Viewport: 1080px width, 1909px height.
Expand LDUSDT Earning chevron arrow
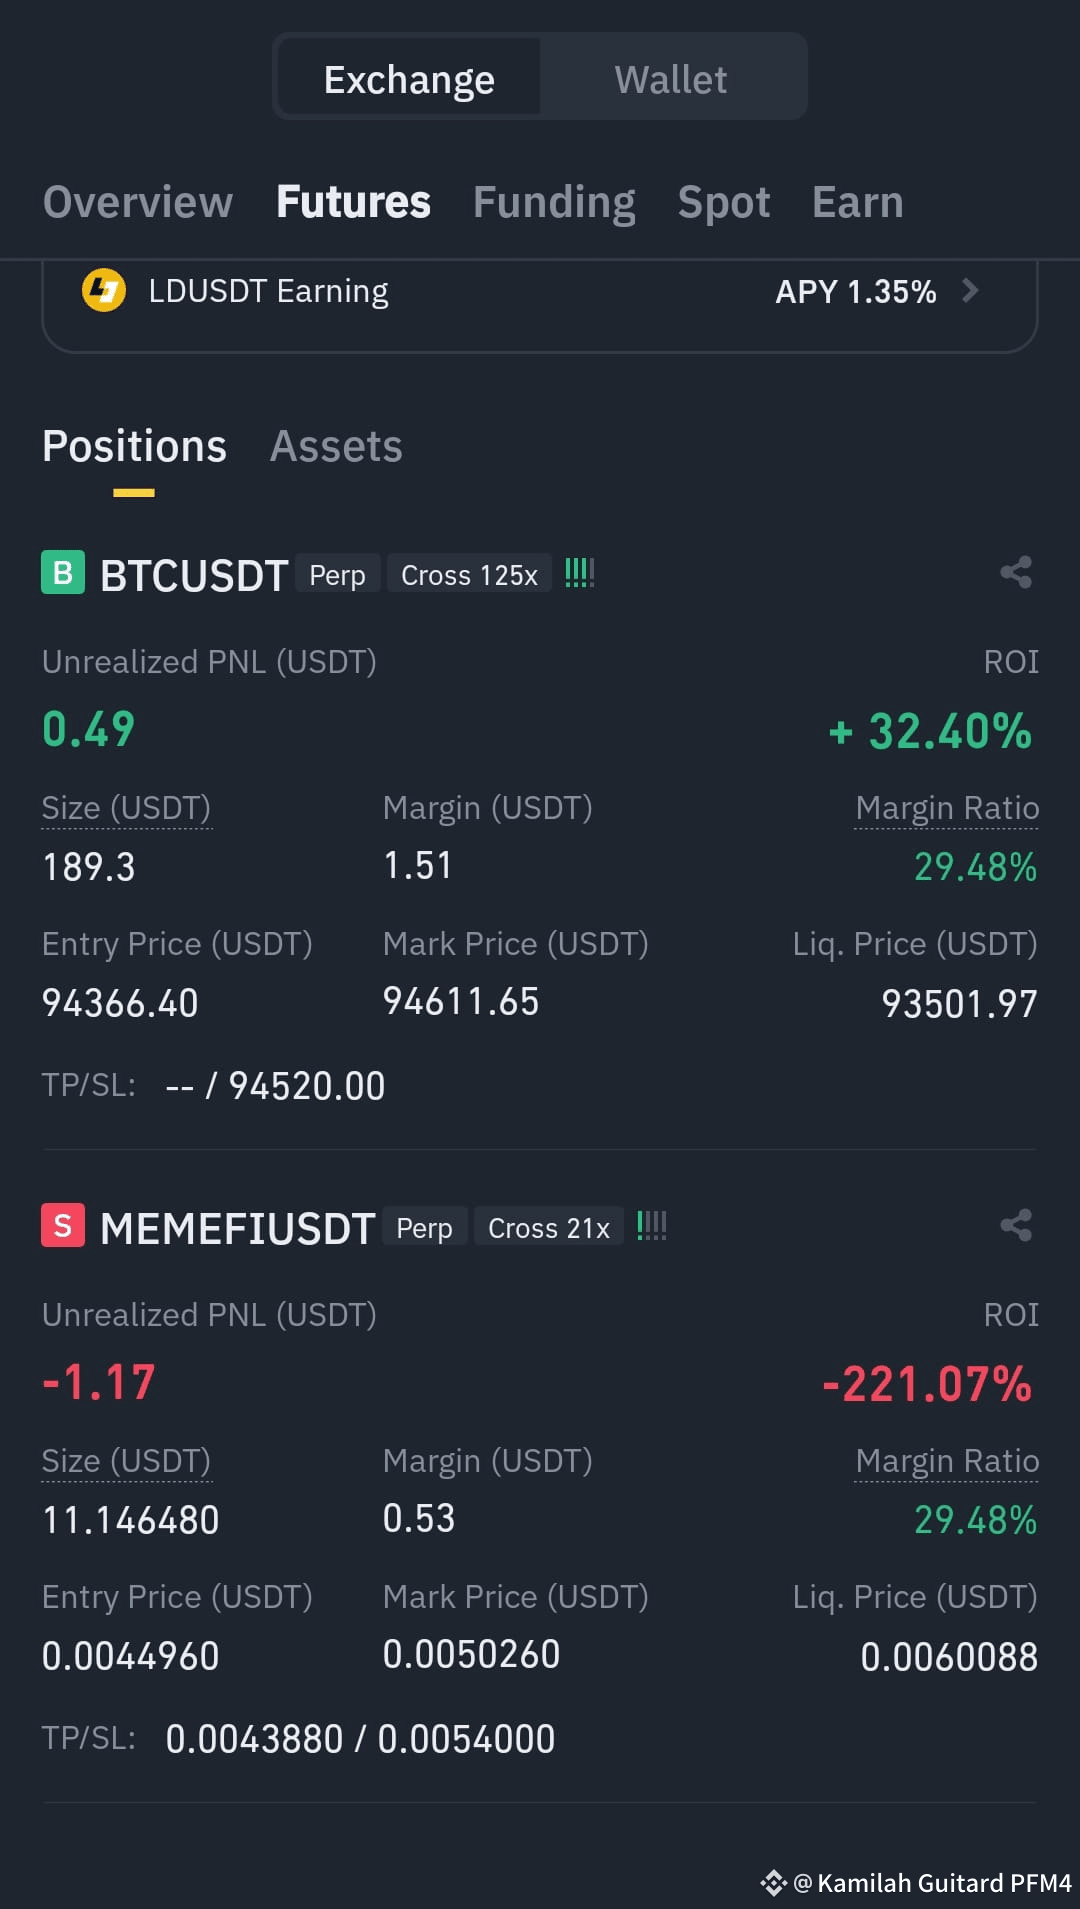pyautogui.click(x=969, y=291)
